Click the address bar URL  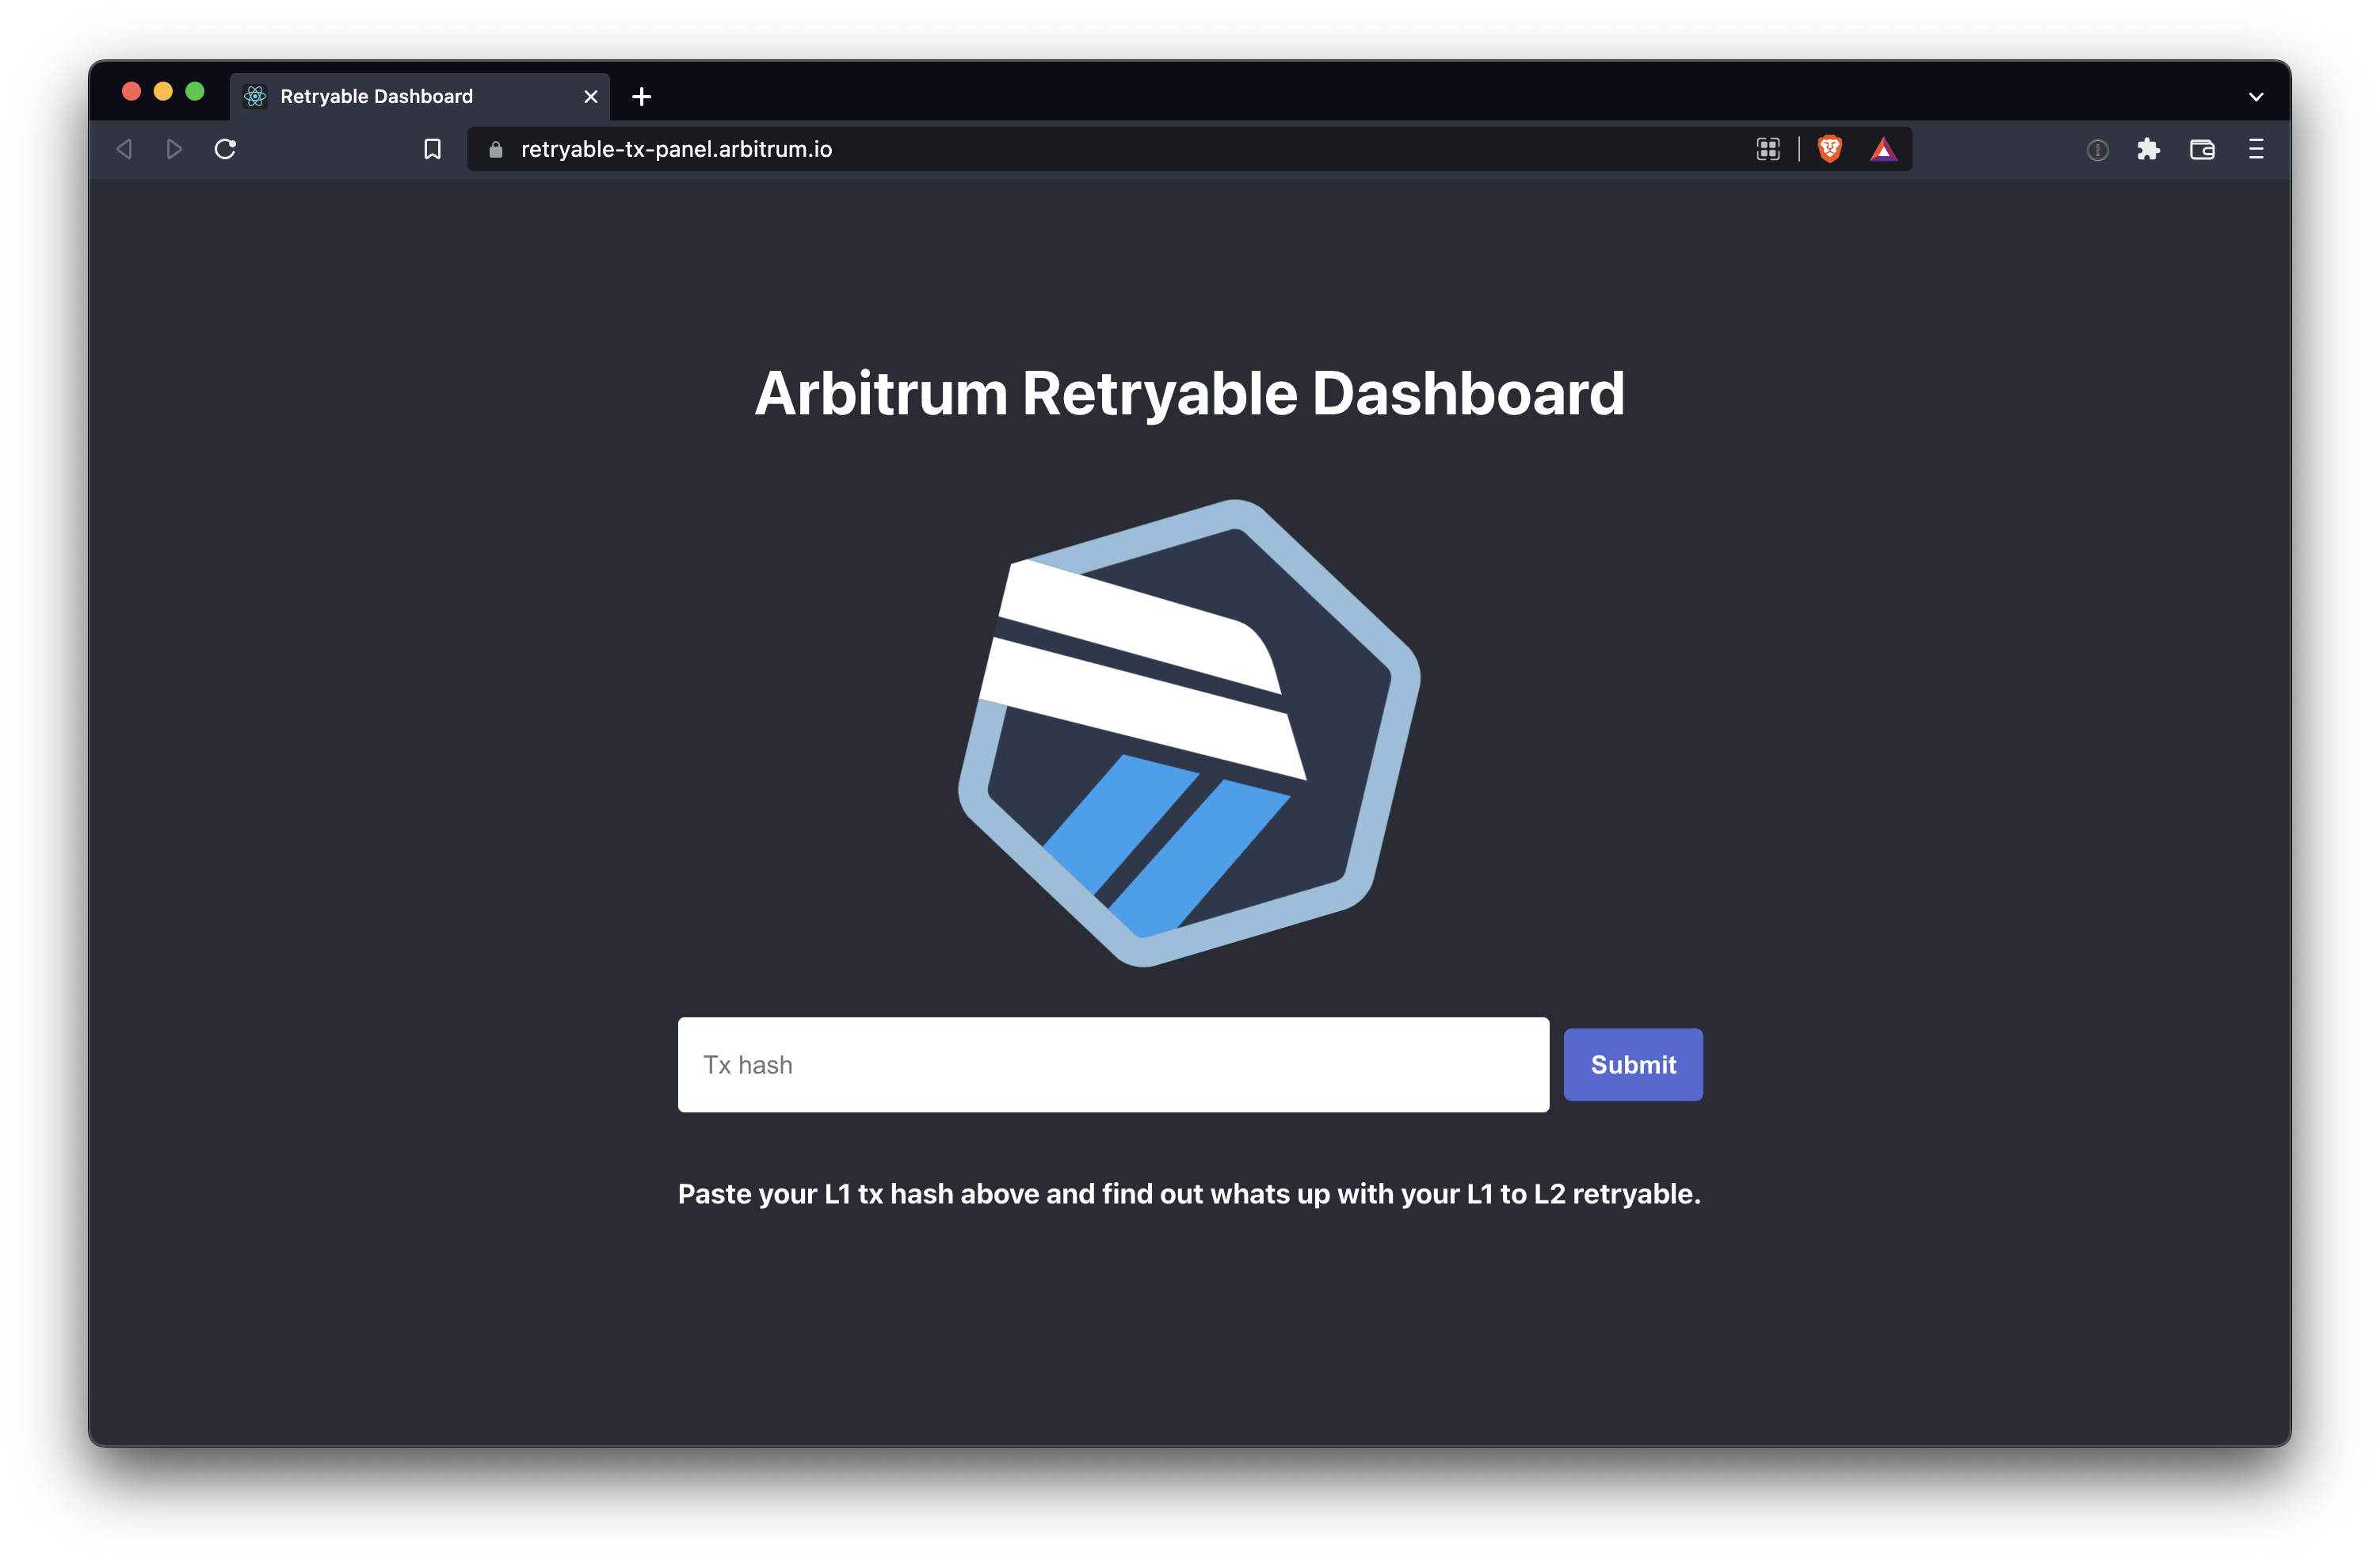point(675,149)
